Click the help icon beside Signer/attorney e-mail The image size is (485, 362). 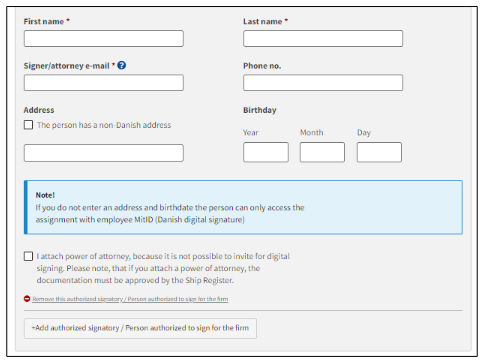tap(122, 65)
